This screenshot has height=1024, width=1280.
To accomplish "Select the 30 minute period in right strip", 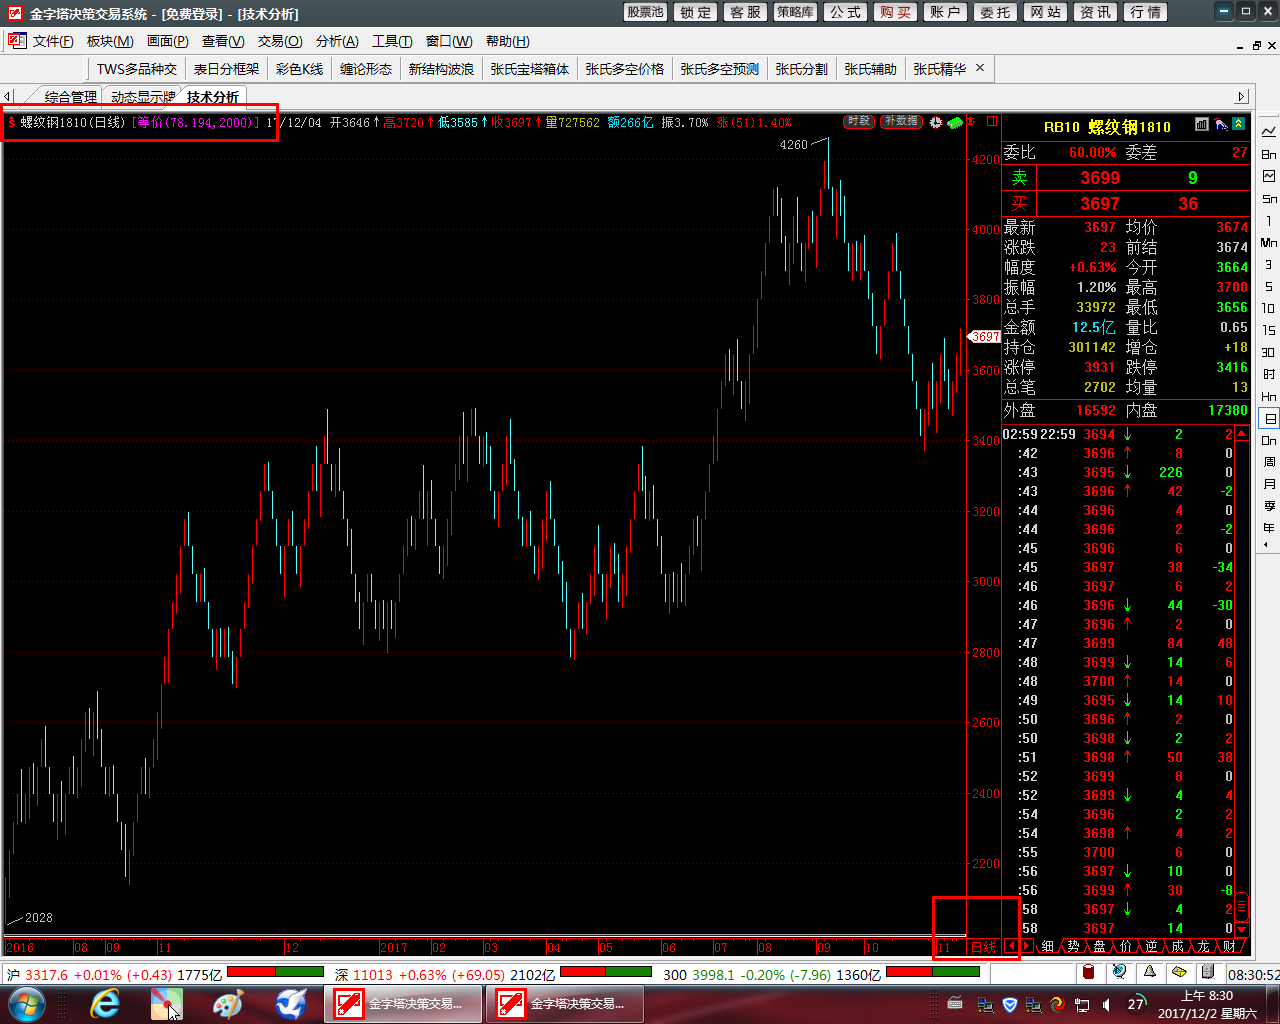I will pyautogui.click(x=1269, y=352).
